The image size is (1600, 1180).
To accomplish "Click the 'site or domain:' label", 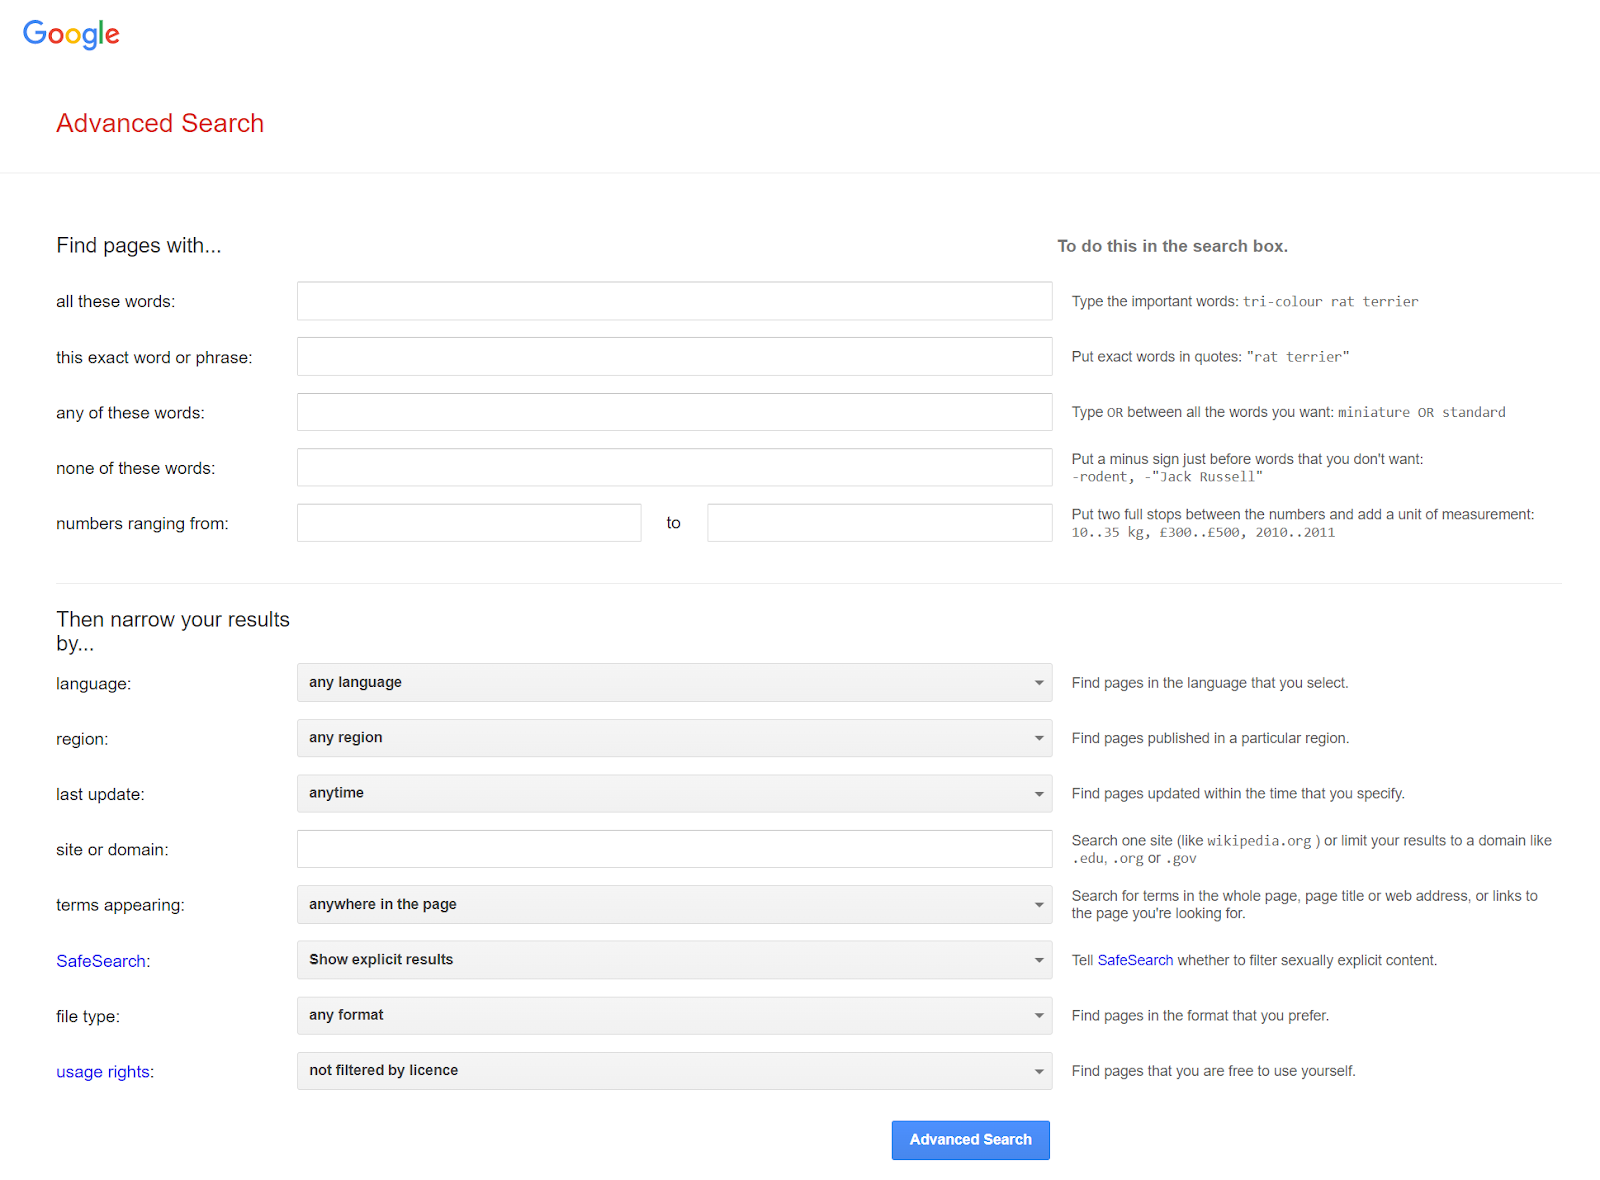I will pos(112,850).
